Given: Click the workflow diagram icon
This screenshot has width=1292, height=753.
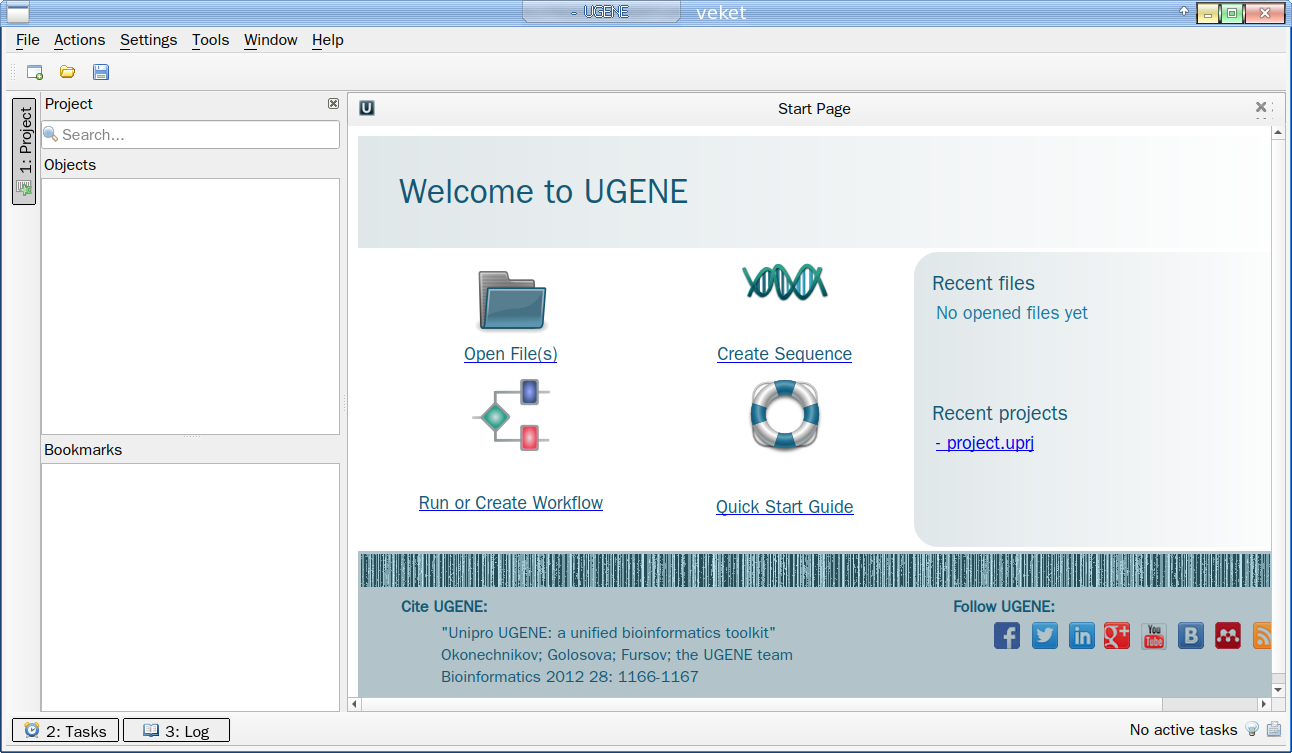Looking at the screenshot, I should pyautogui.click(x=511, y=415).
